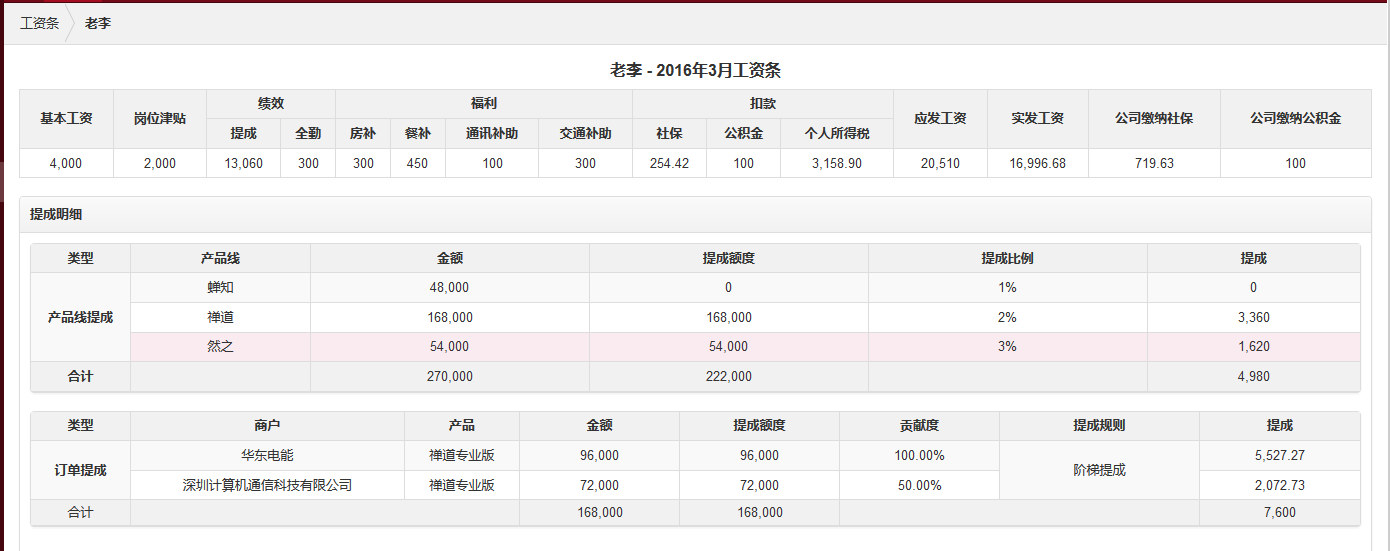Viewport: 1390px width, 551px height.
Task: Click the 产品线 column header
Action: coord(220,258)
